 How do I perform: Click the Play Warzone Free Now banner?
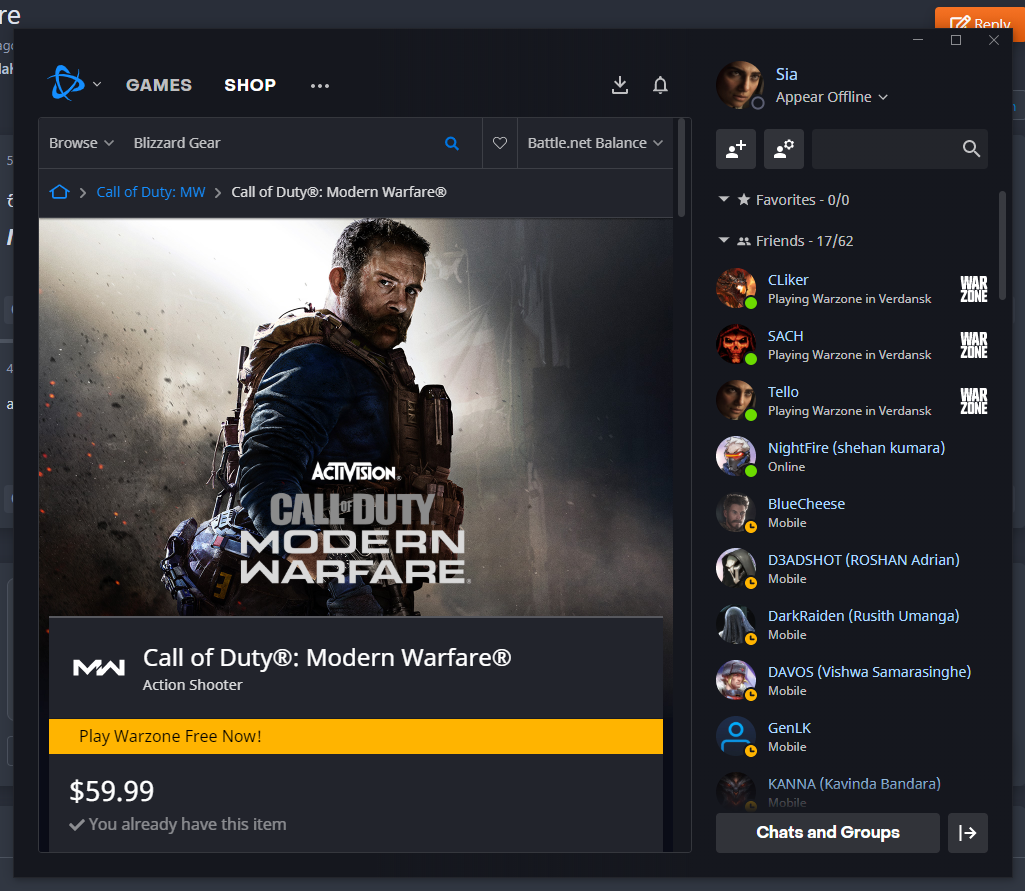click(x=356, y=736)
